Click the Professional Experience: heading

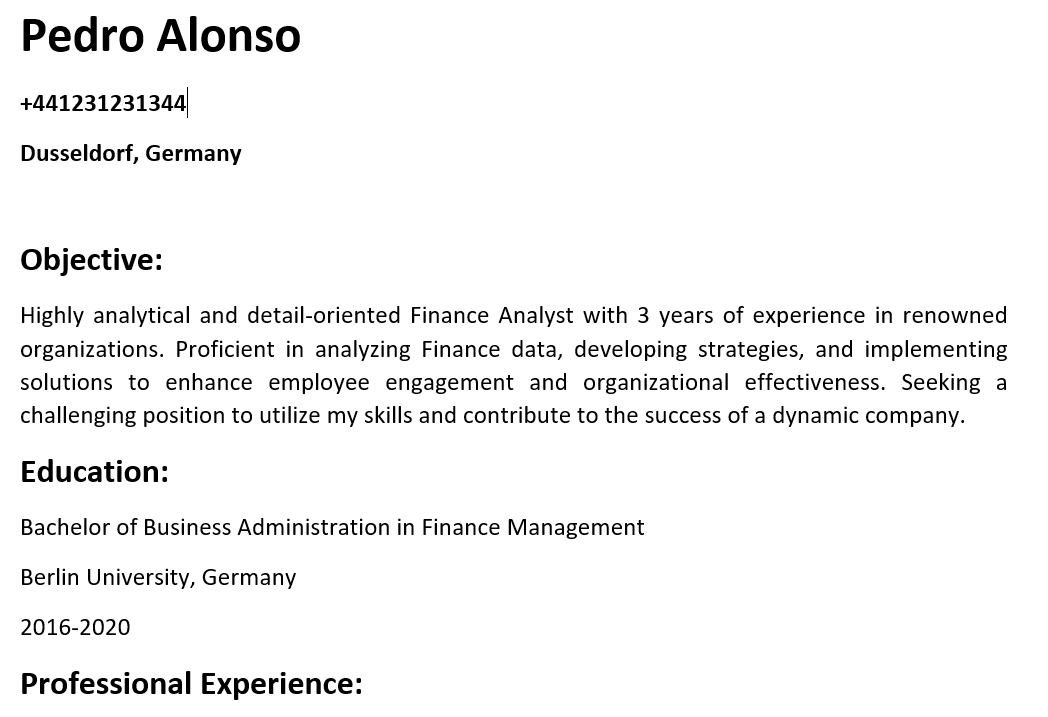click(192, 684)
